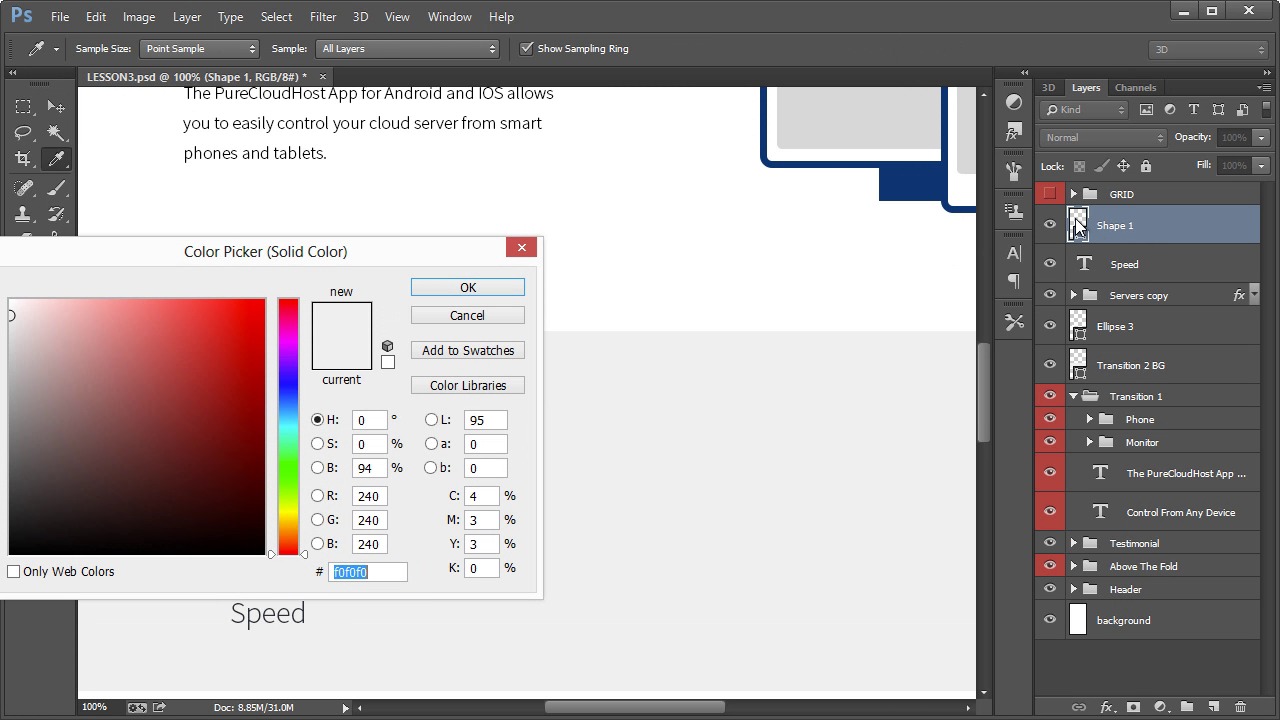This screenshot has width=1280, height=720.
Task: Select the History Brush tool
Action: [56, 214]
